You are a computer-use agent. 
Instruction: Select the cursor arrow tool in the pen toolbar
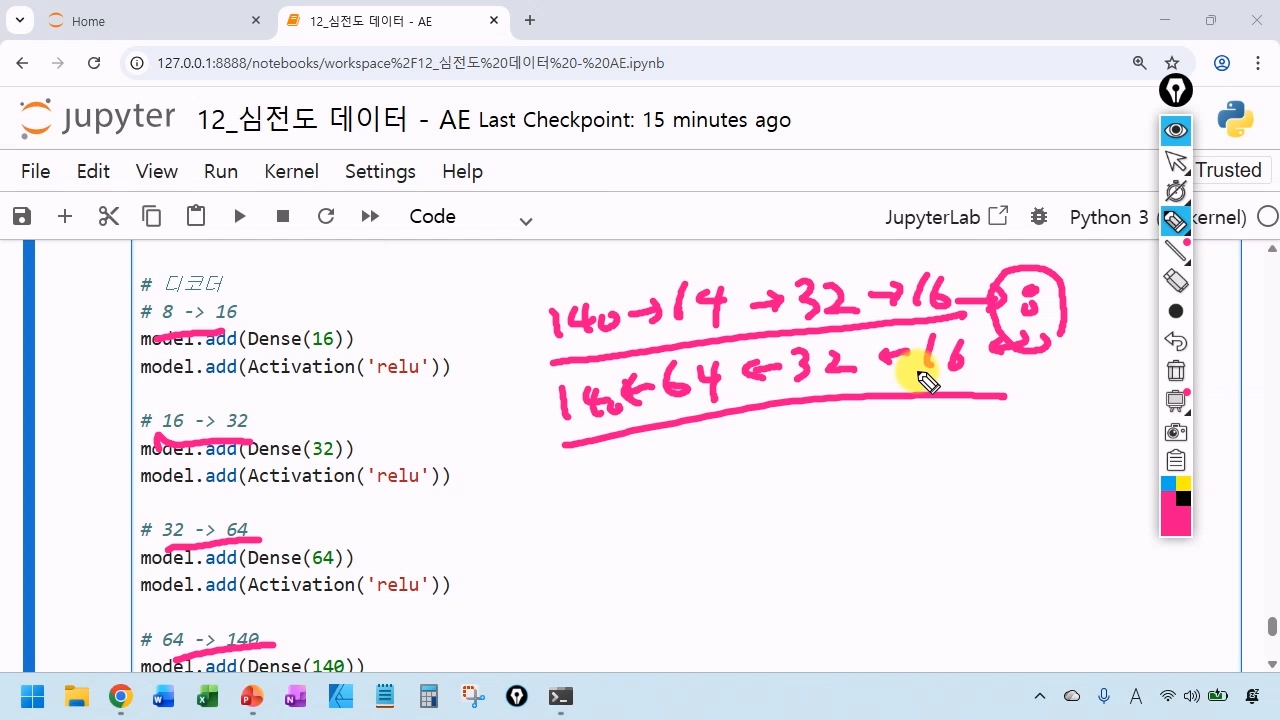[1176, 162]
